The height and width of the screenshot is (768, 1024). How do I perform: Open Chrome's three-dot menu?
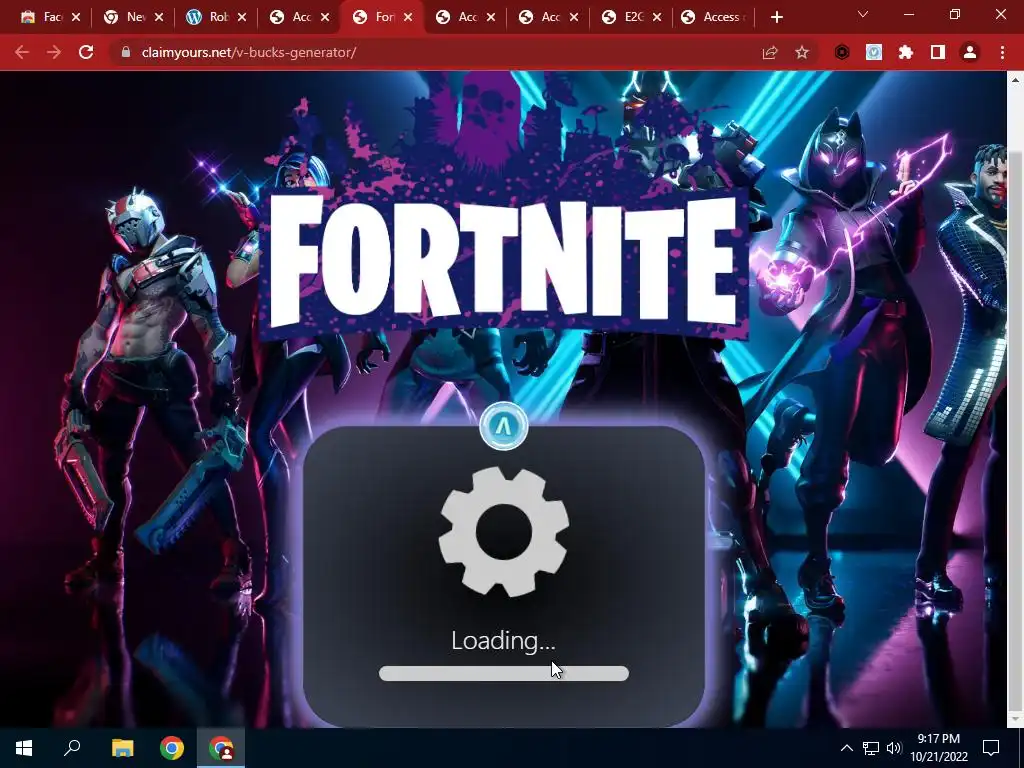click(1002, 52)
